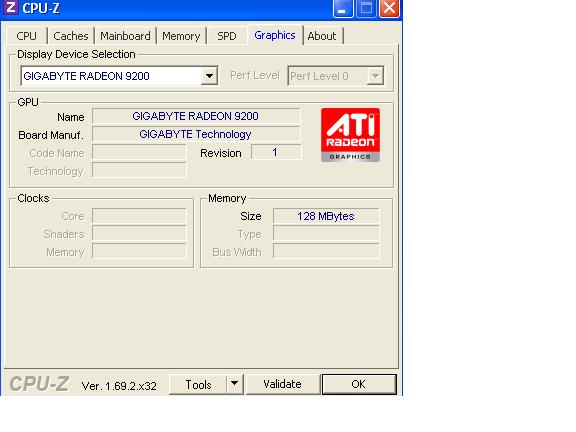Expand the Tools dropdown arrow

tap(235, 385)
